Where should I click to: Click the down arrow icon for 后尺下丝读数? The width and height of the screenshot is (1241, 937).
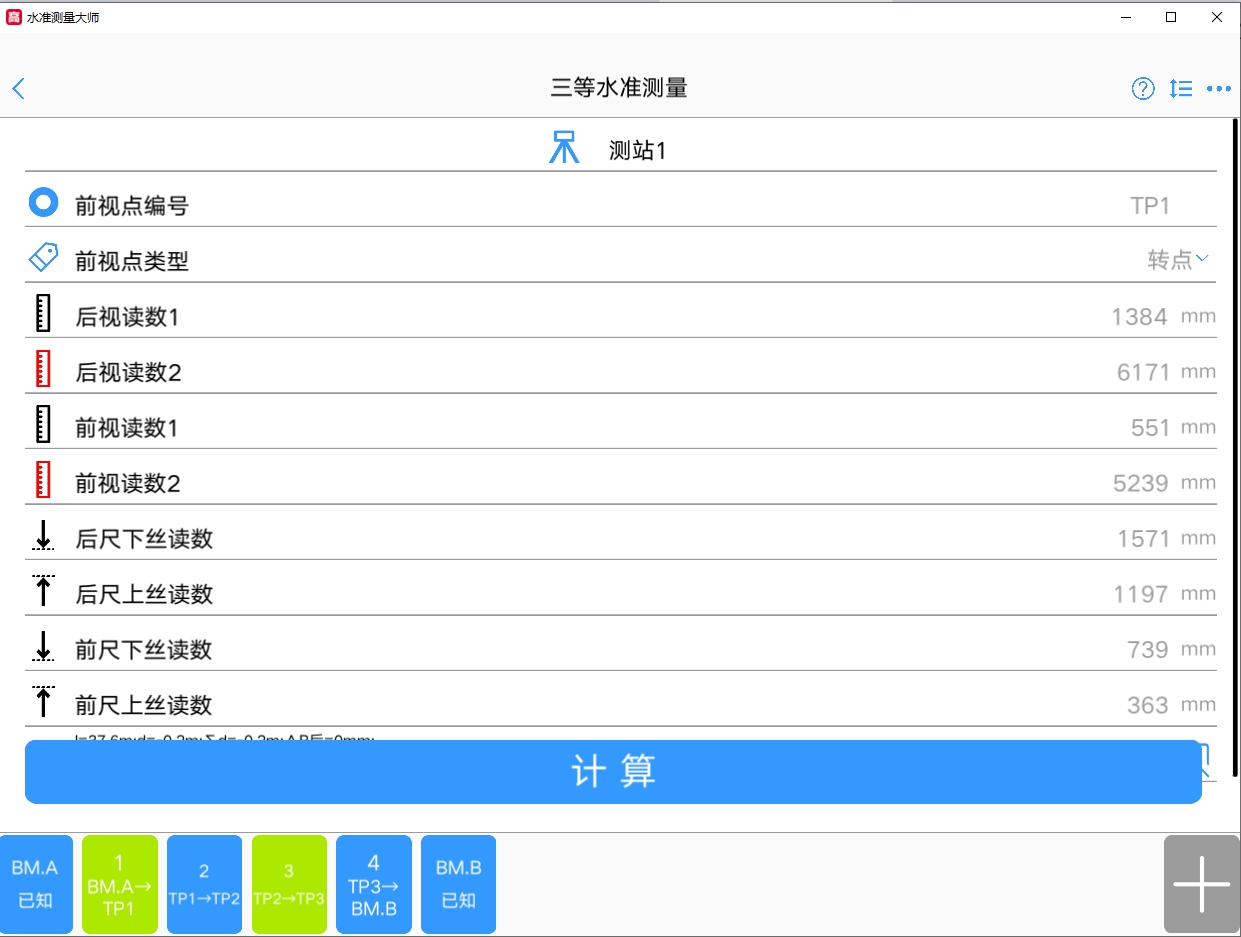coord(42,537)
